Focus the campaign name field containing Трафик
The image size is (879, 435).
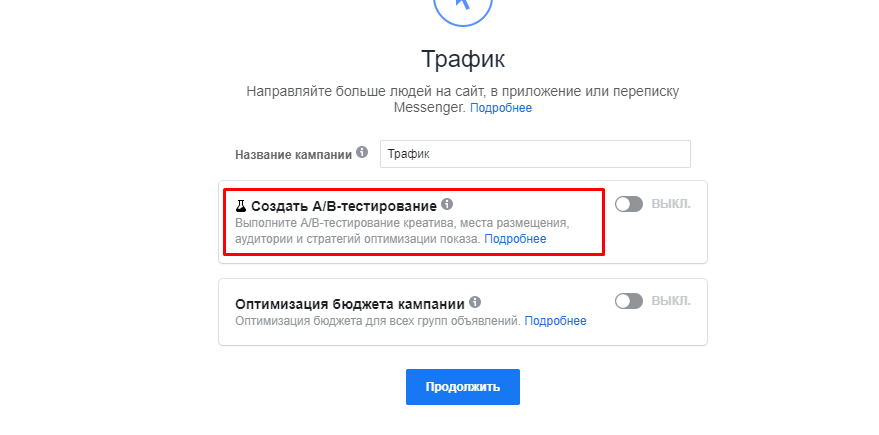pos(535,154)
